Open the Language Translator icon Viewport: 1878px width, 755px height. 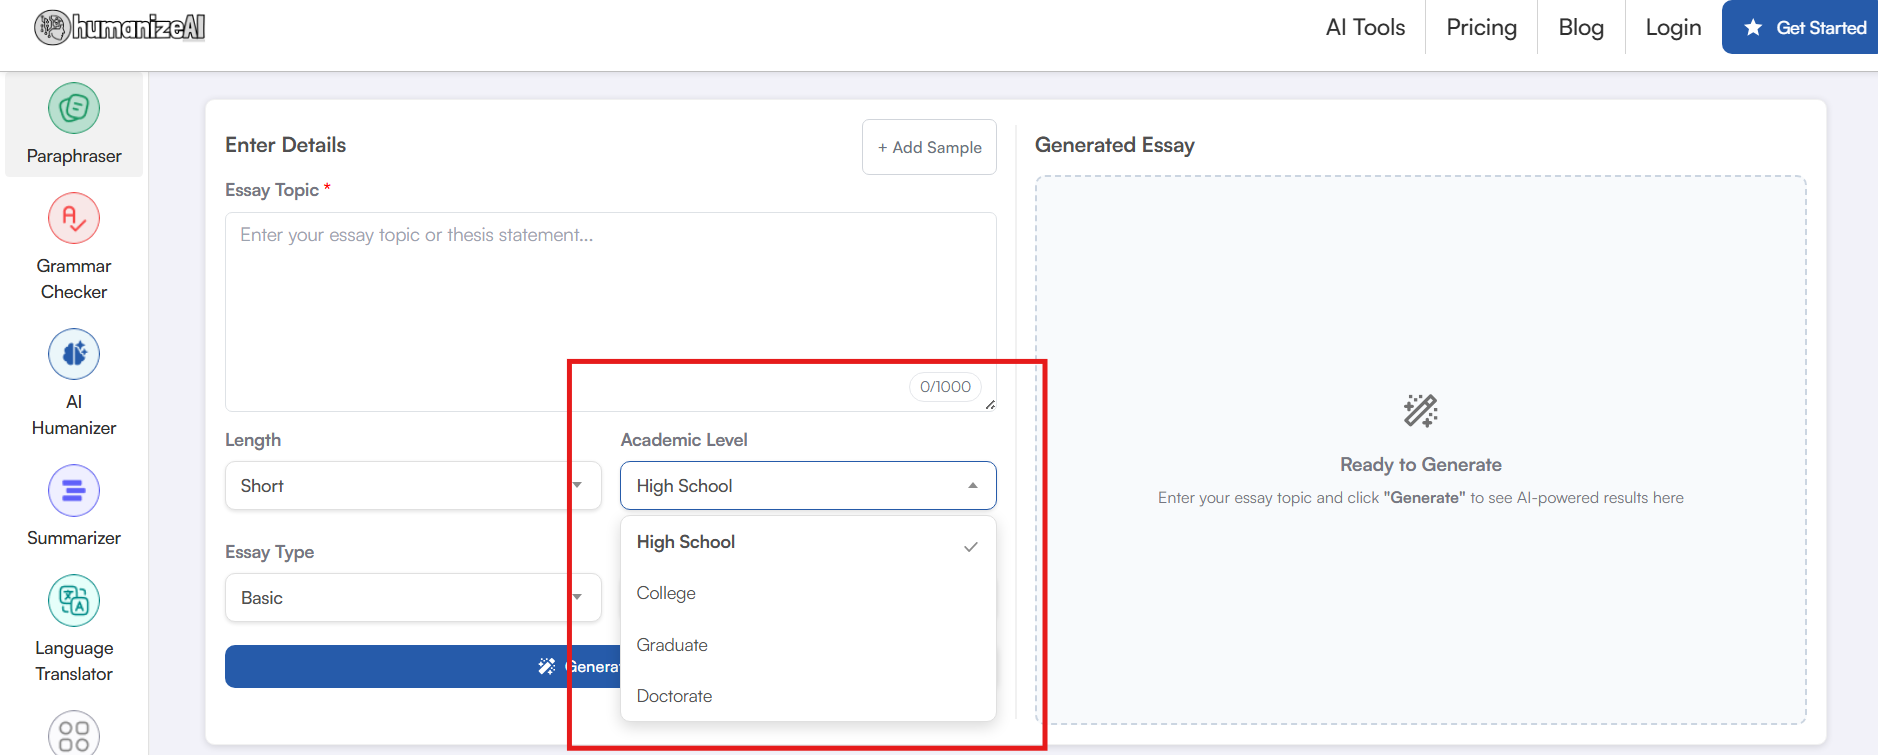tap(74, 600)
